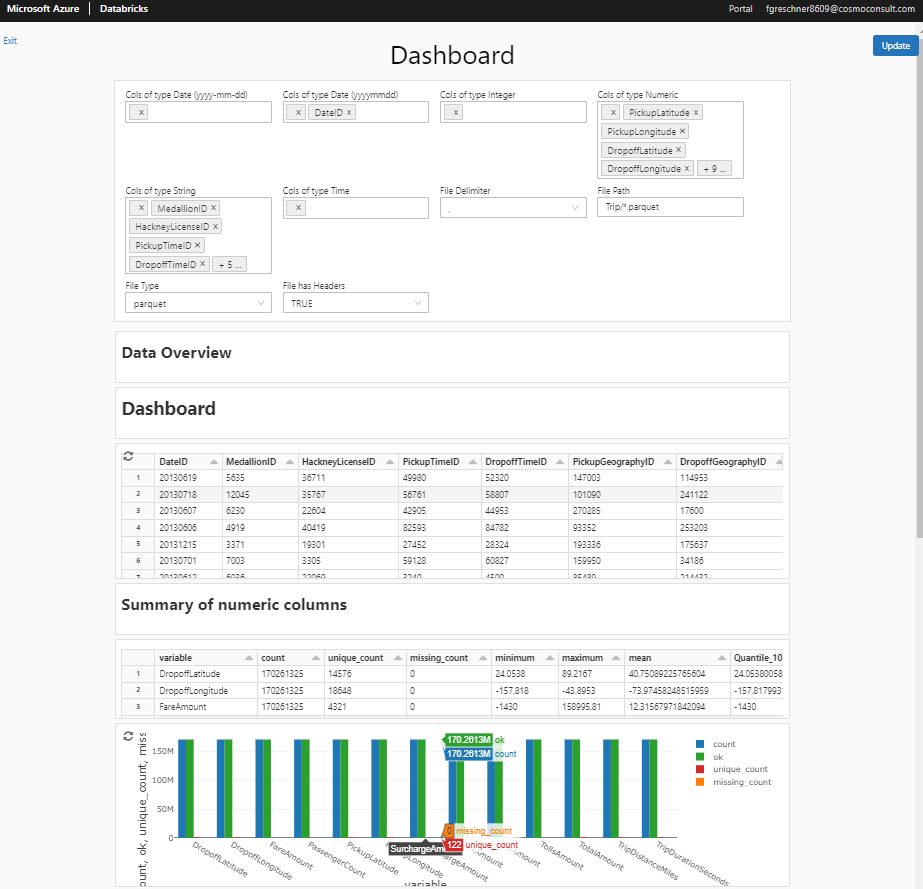Remove DropoffLongitude tag from Numeric columns
Screen dimensions: 923x889
pos(686,168)
